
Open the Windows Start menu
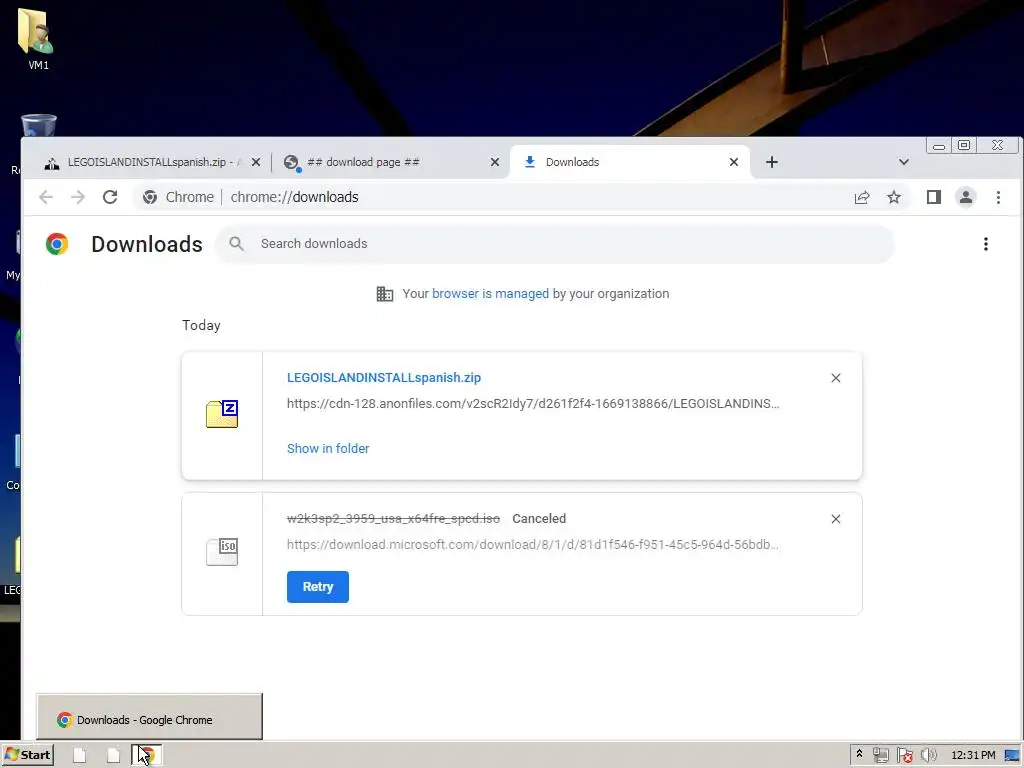pyautogui.click(x=27, y=755)
